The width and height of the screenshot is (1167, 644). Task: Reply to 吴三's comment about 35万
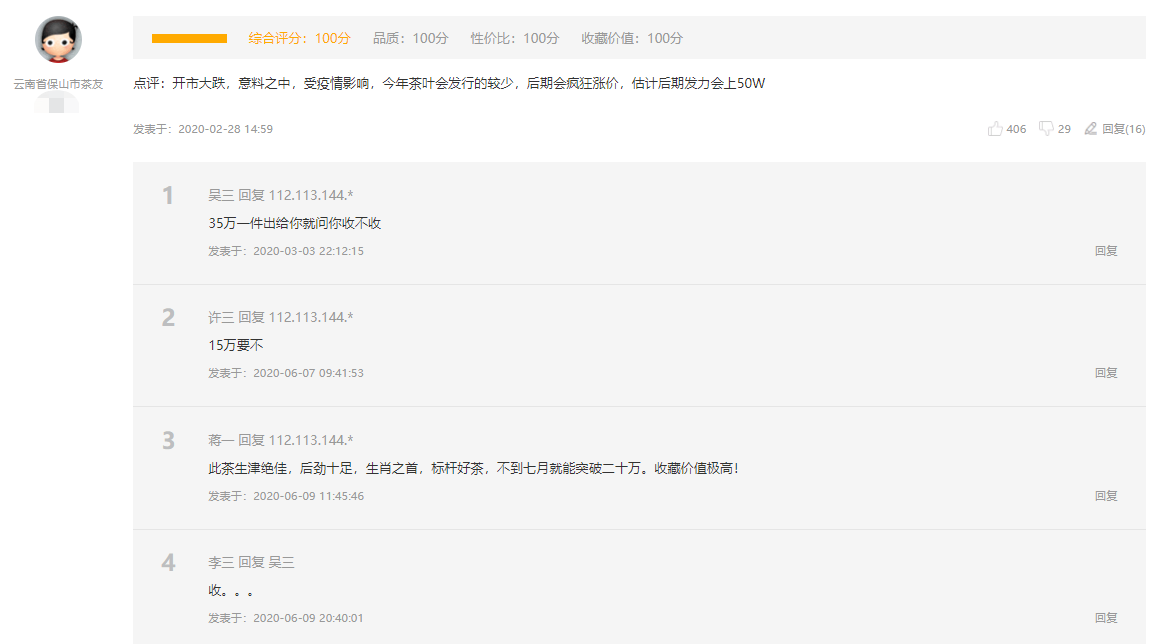[1105, 251]
